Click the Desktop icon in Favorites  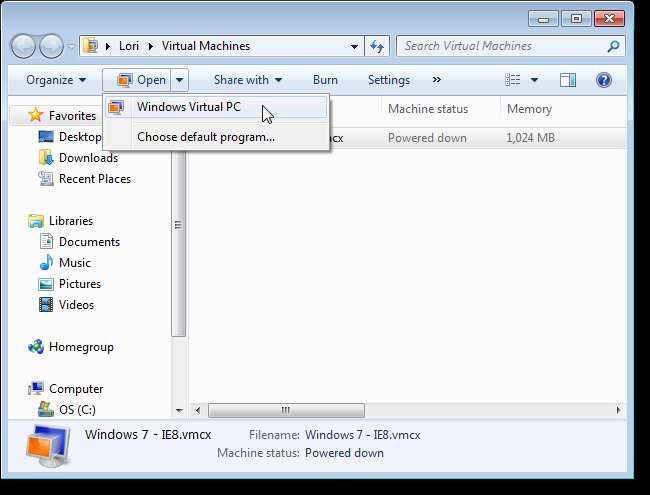point(46,136)
